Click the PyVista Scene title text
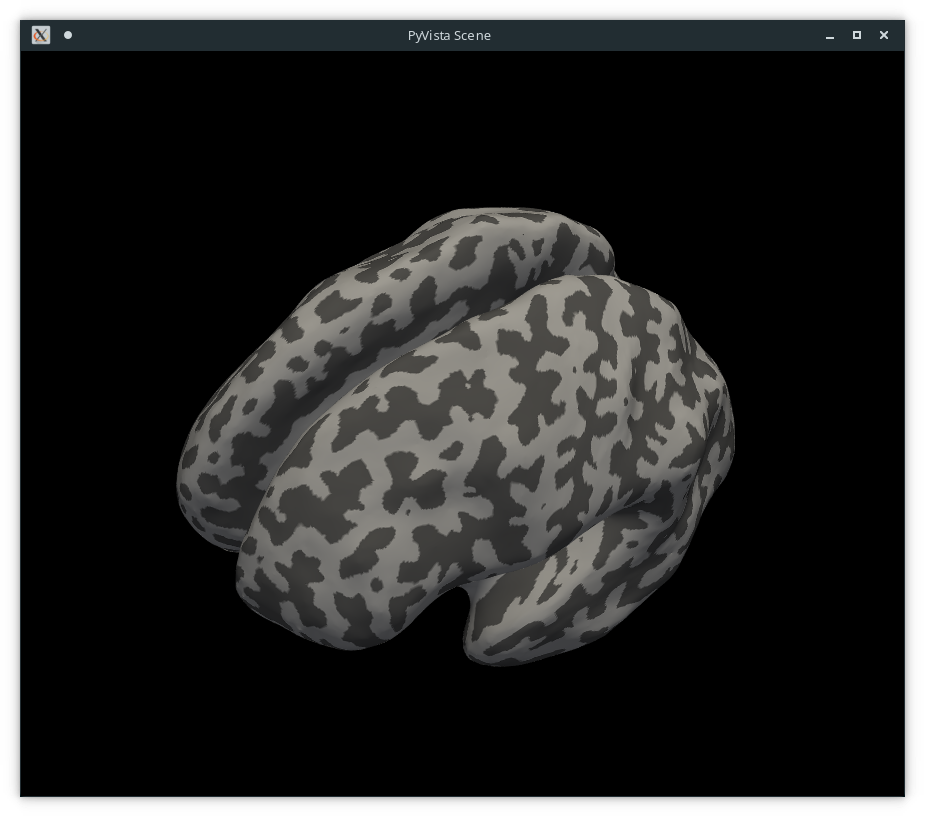Screen dimensions: 925x817 point(449,35)
